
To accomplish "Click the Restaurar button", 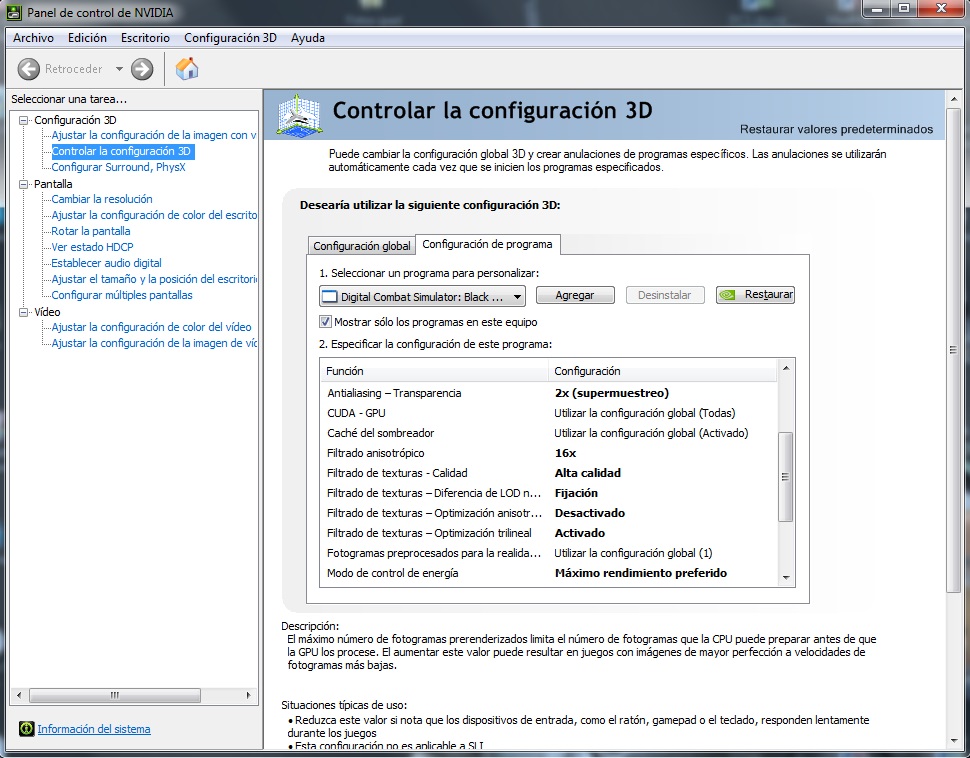I will pyautogui.click(x=755, y=295).
